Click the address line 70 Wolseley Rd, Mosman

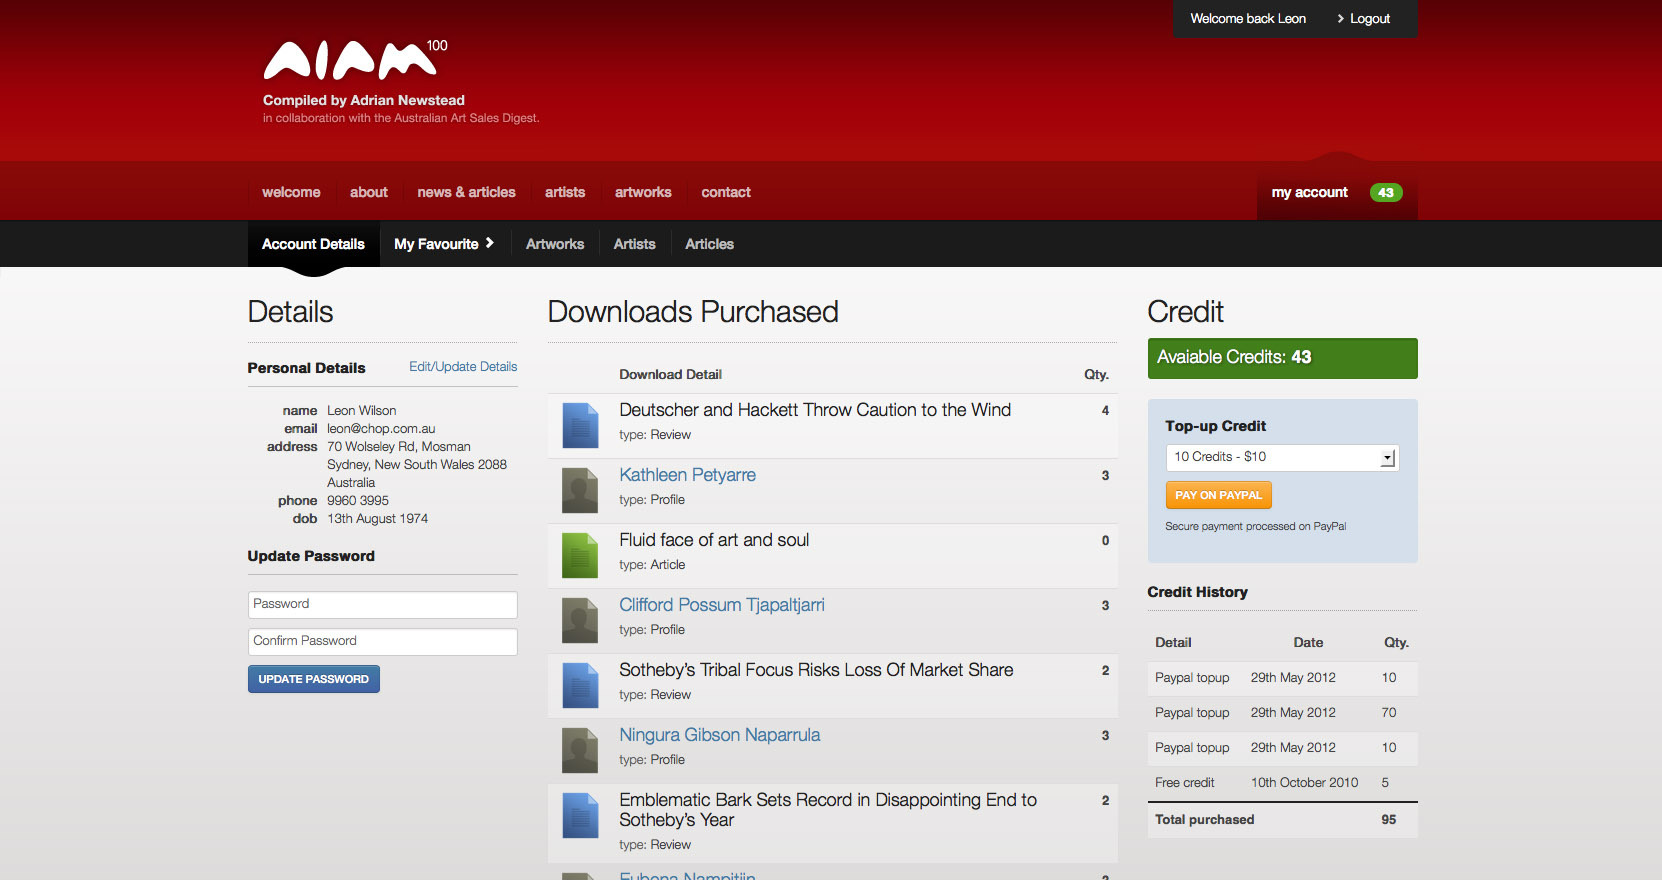pos(398,447)
